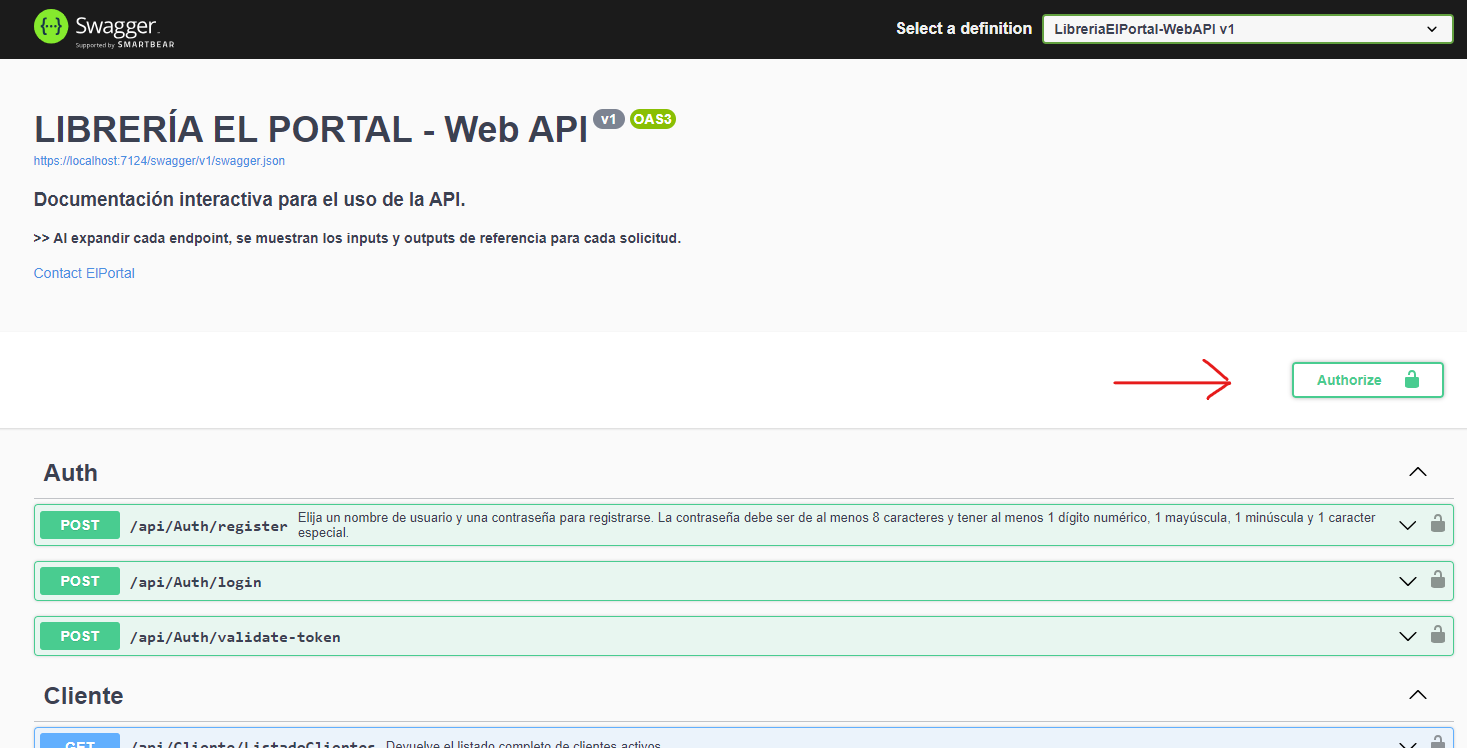The height and width of the screenshot is (748, 1467).
Task: Open the Select a definition dropdown
Action: [1246, 29]
